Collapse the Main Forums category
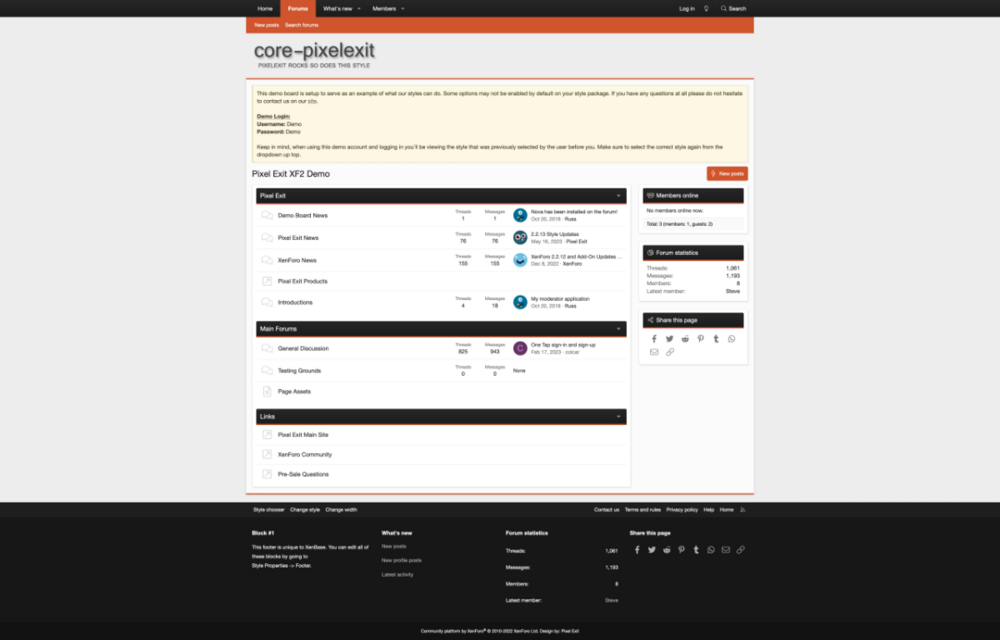Screen dimensions: 1000x640 pyautogui.click(x=619, y=328)
